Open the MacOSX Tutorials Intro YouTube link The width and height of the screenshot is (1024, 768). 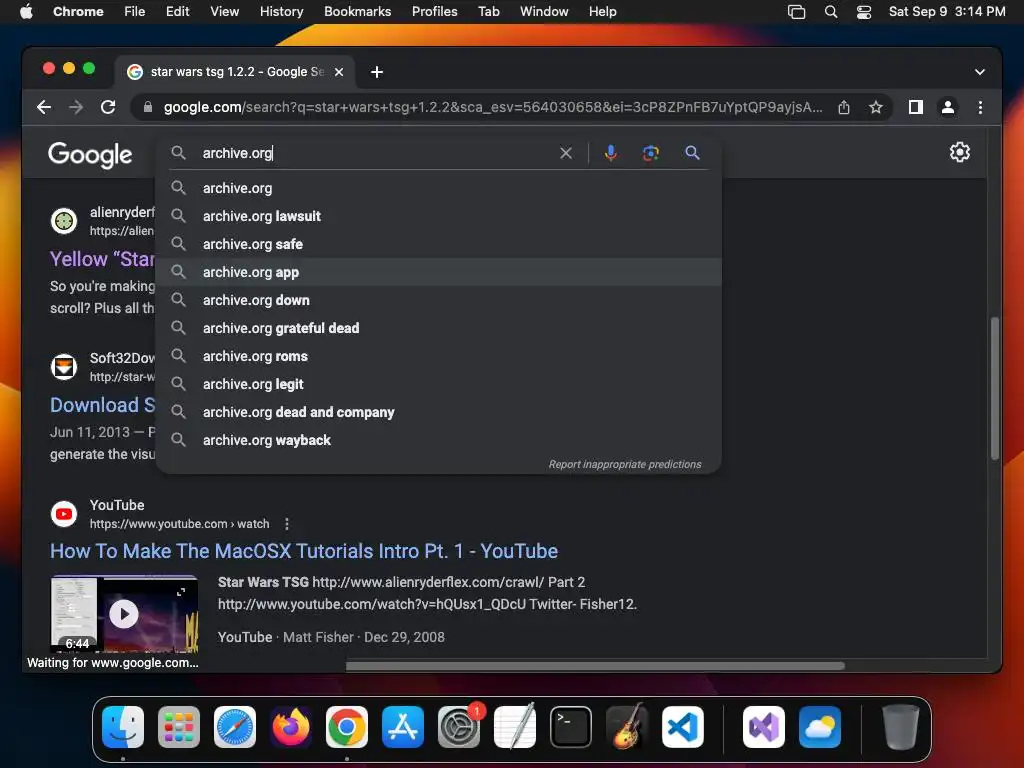(304, 551)
